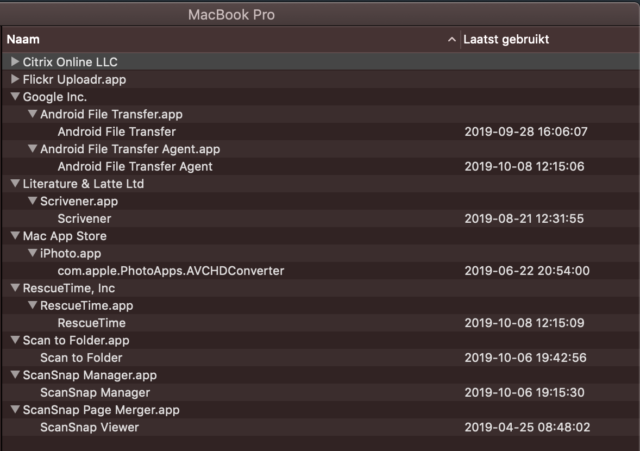640x451 pixels.
Task: Expand the Flickr Uploadr.app entry
Action: 15,79
